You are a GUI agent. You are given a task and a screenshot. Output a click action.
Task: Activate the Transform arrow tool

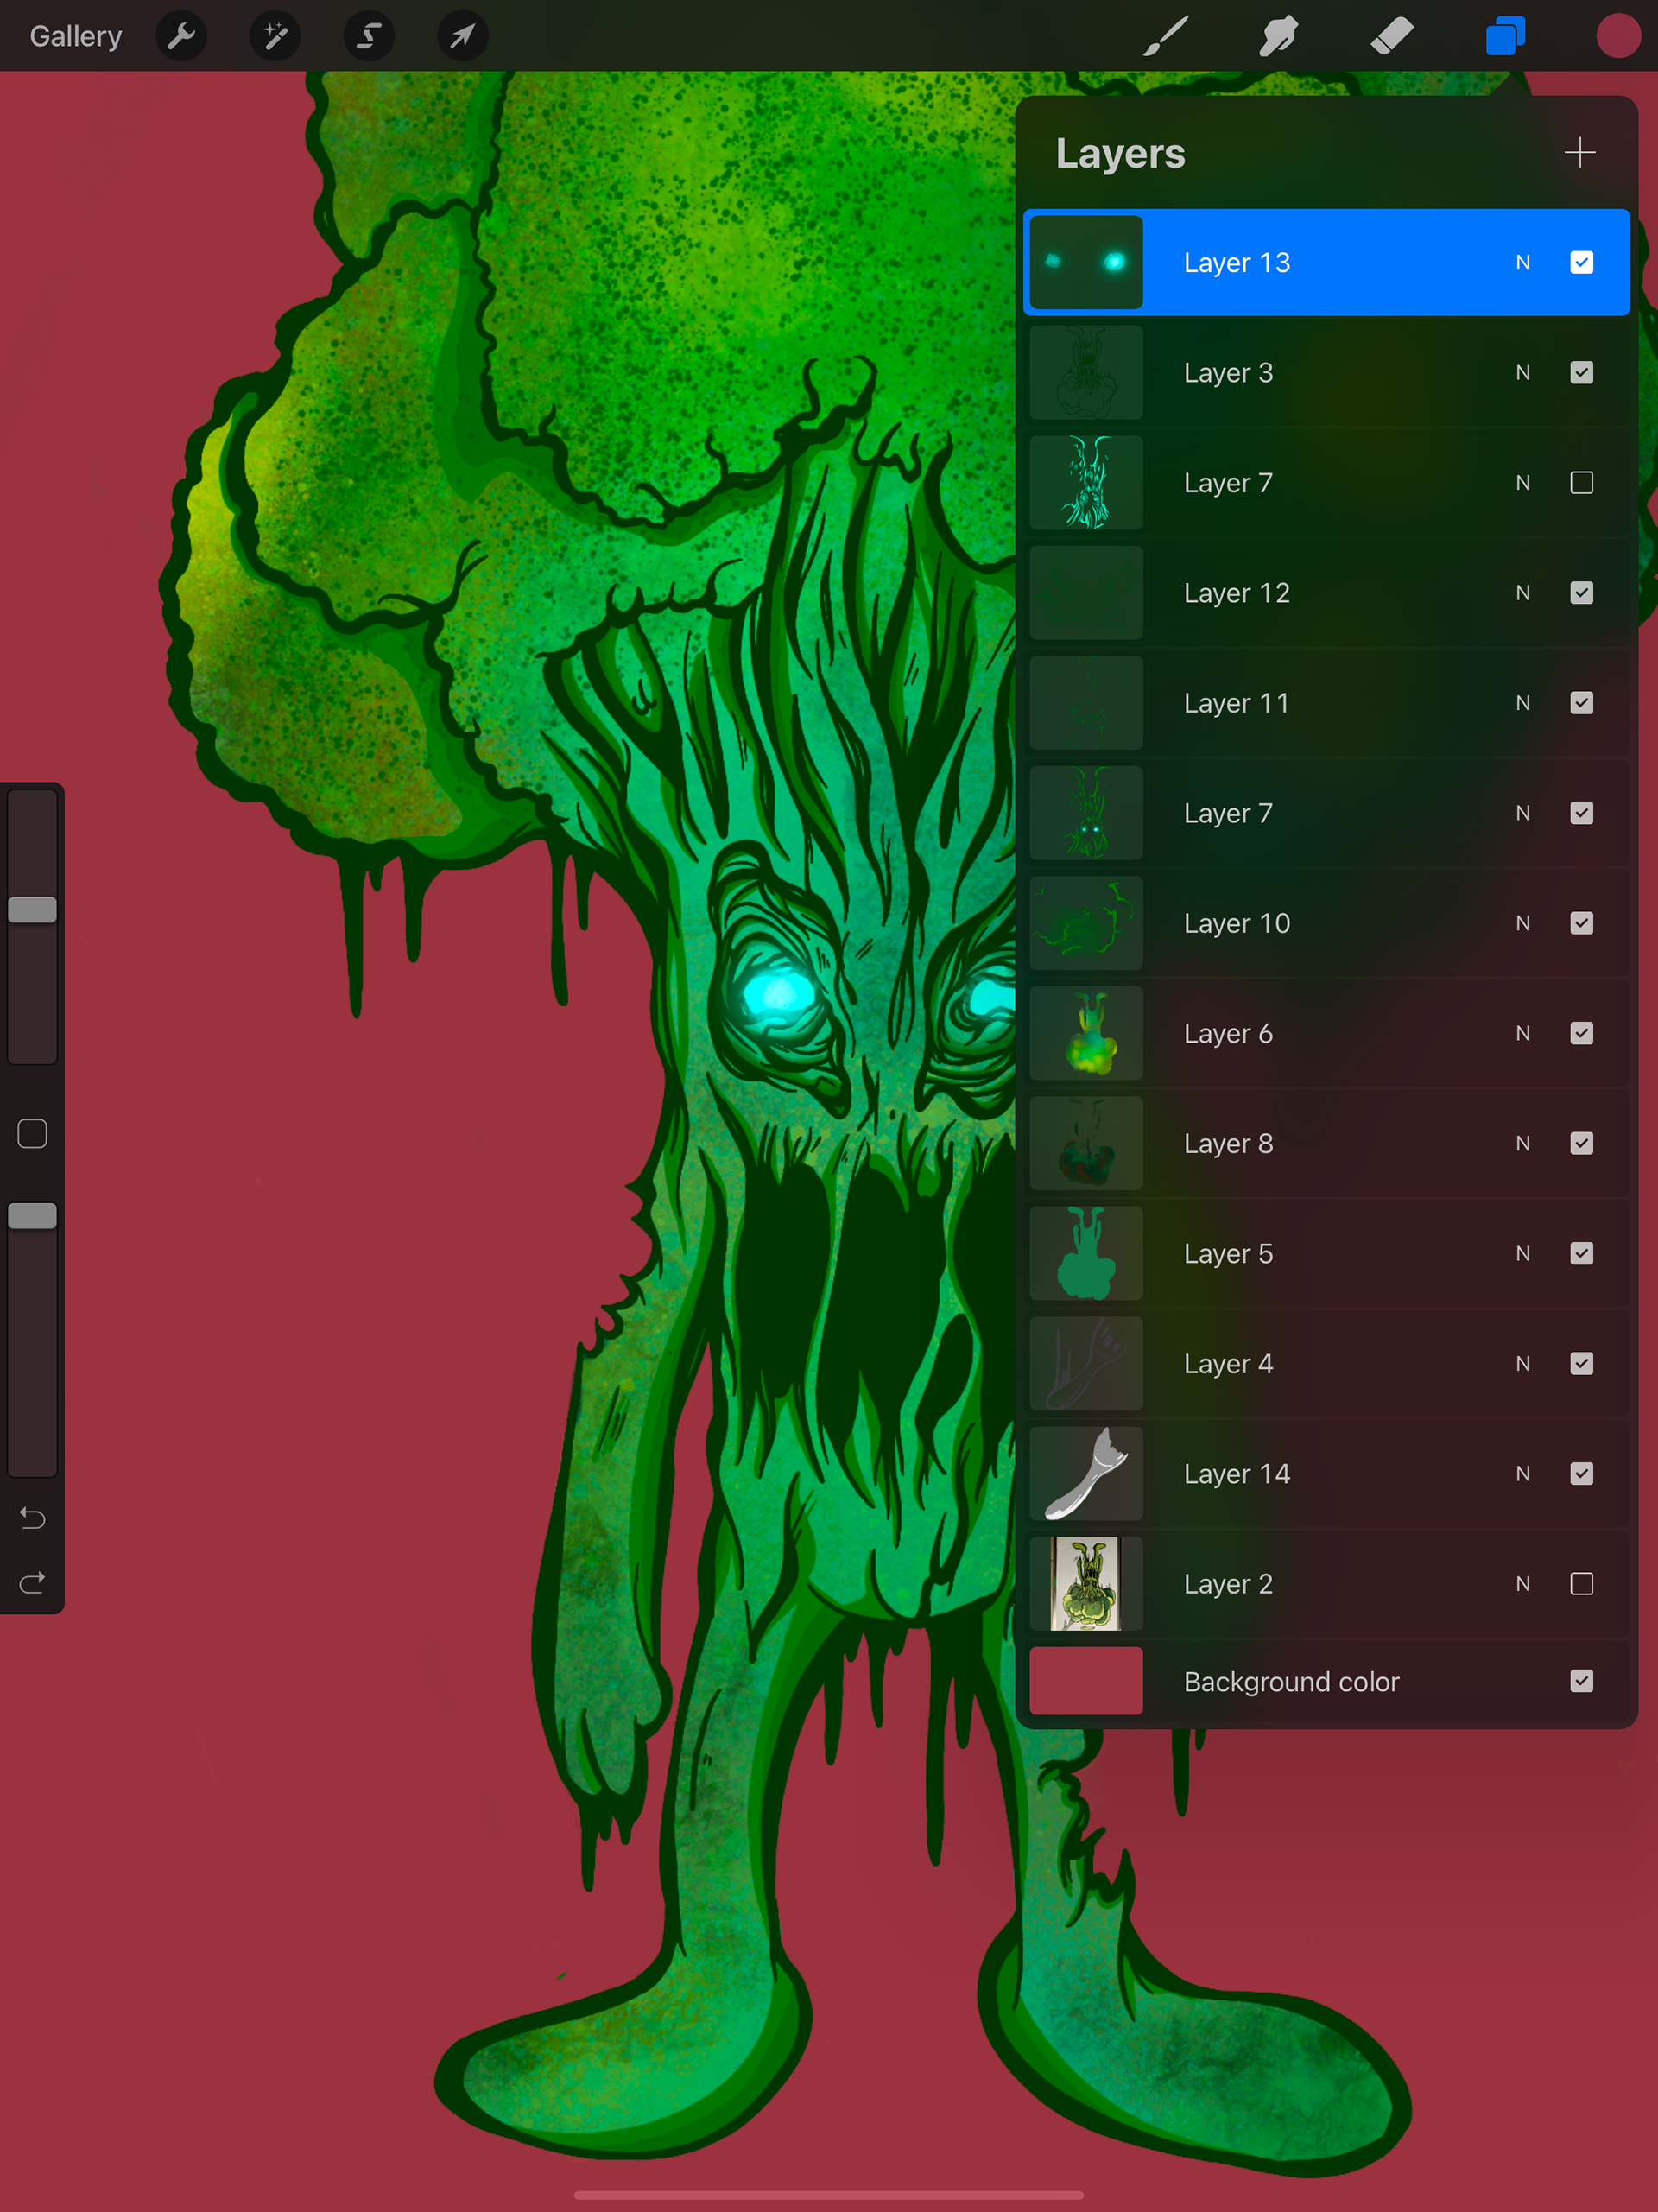(x=462, y=37)
